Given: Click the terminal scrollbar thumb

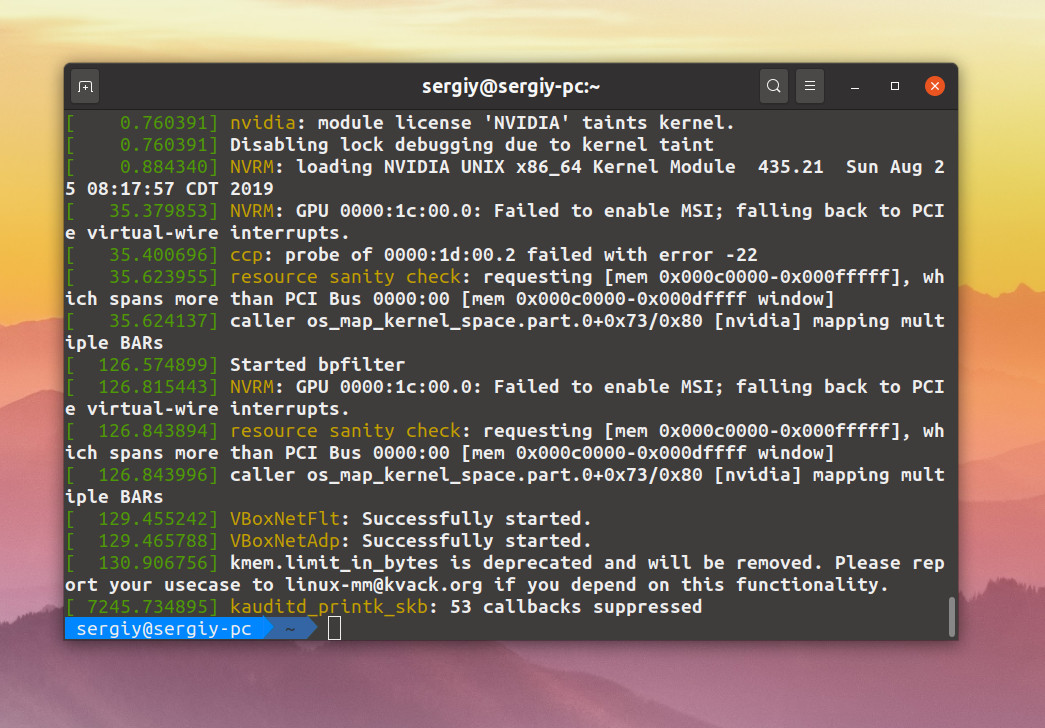Looking at the screenshot, I should coord(952,617).
